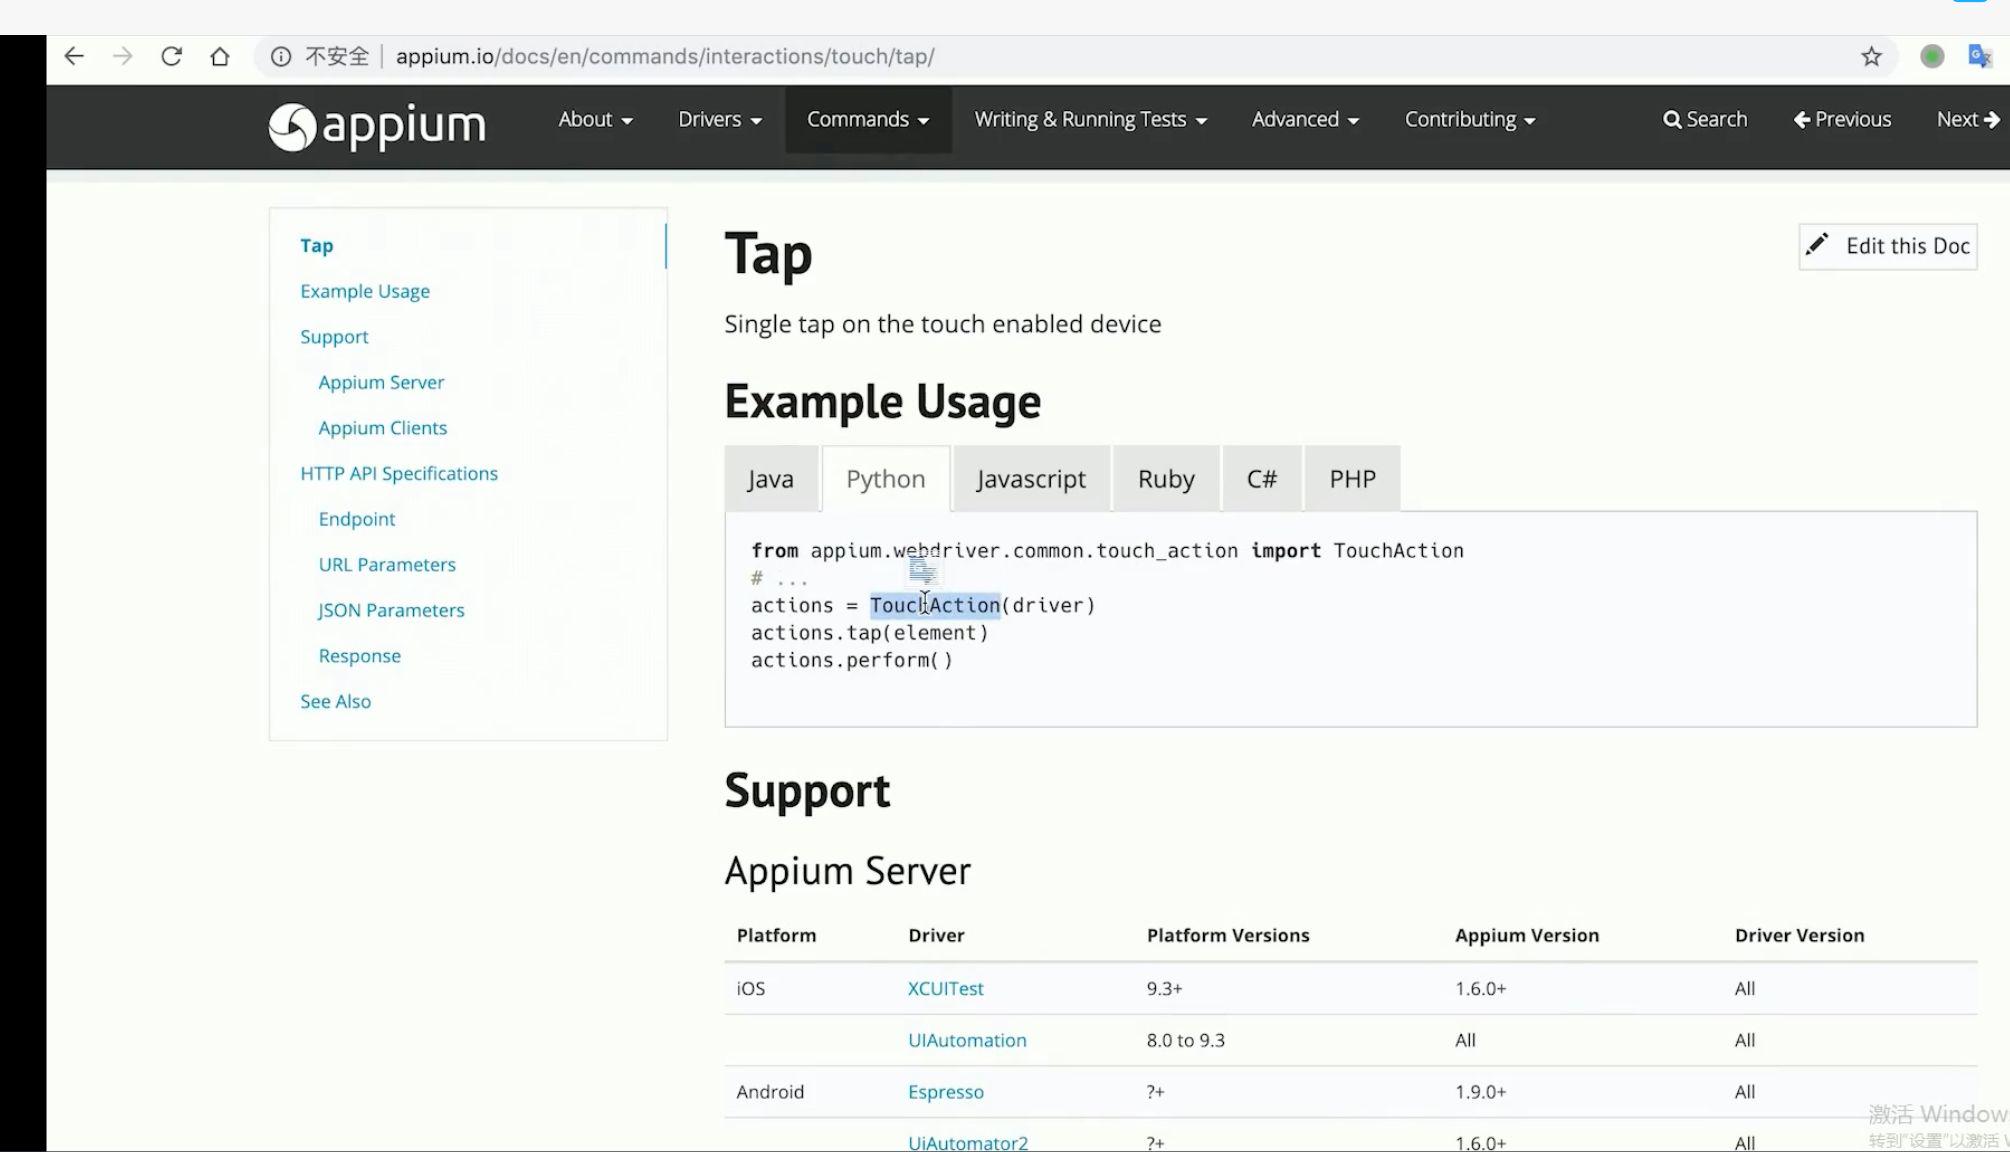Screen dimensions: 2010x1152
Task: Expand the About dropdown menu
Action: (x=595, y=119)
